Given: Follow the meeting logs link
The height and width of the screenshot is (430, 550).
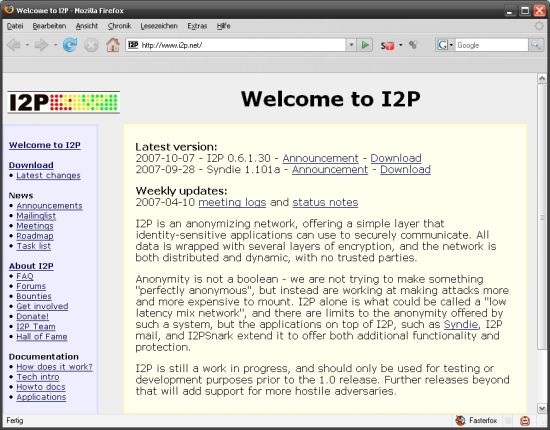Looking at the screenshot, I should [232, 202].
